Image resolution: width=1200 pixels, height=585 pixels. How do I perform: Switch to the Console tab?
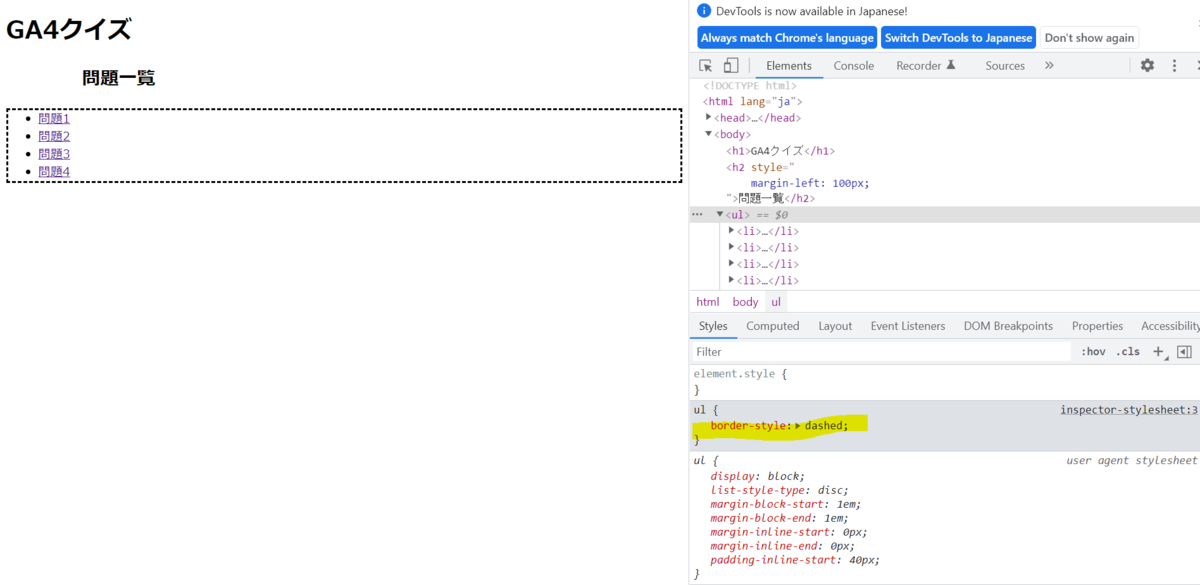854,66
